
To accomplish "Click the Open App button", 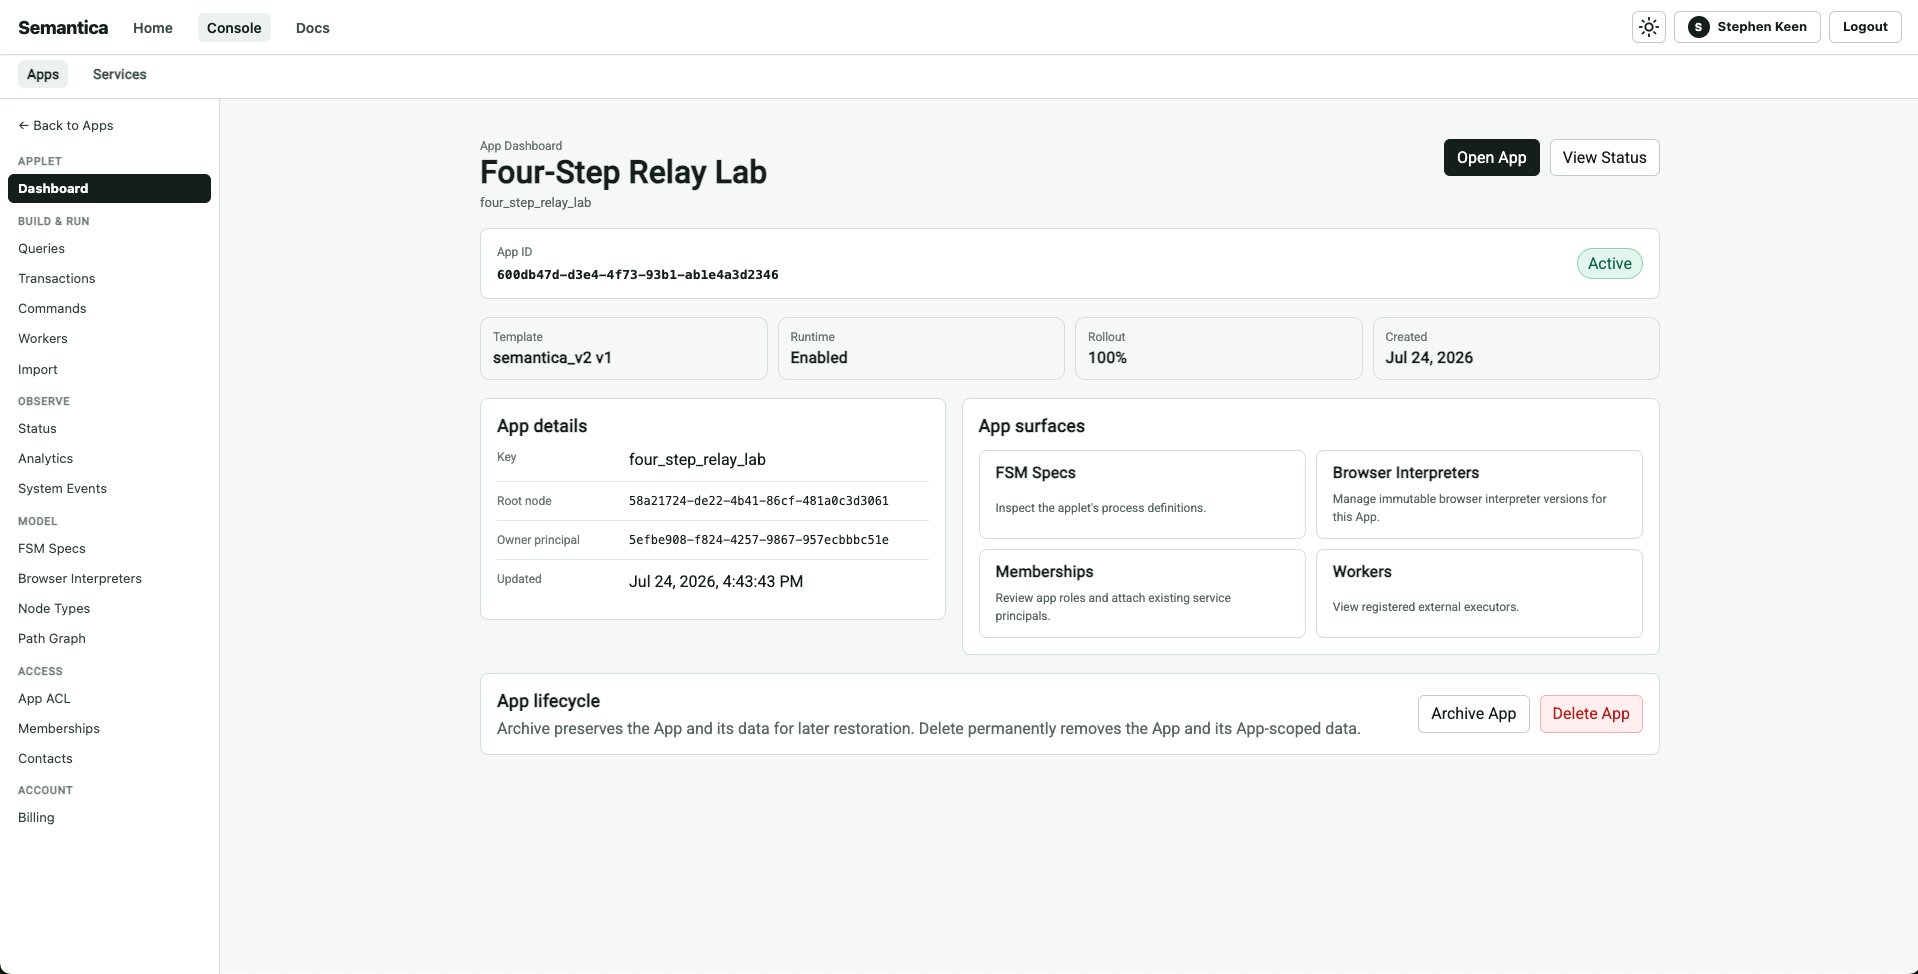I will (x=1491, y=157).
